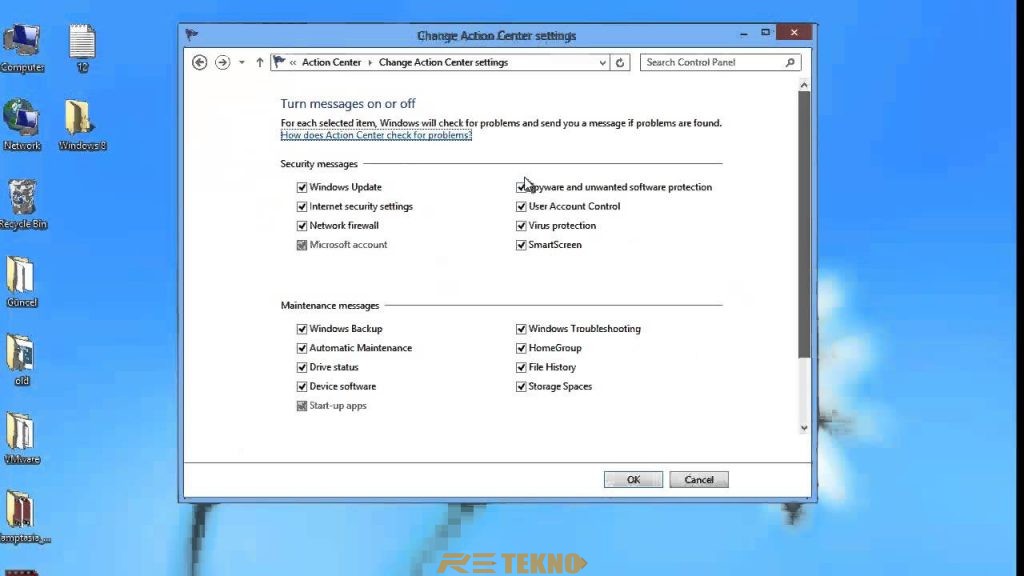
Task: Click the Search Control Panel field
Action: click(720, 62)
